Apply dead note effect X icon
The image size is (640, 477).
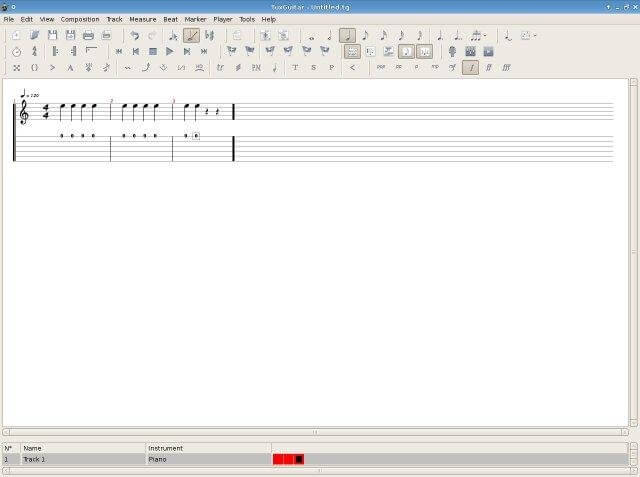tap(16, 68)
